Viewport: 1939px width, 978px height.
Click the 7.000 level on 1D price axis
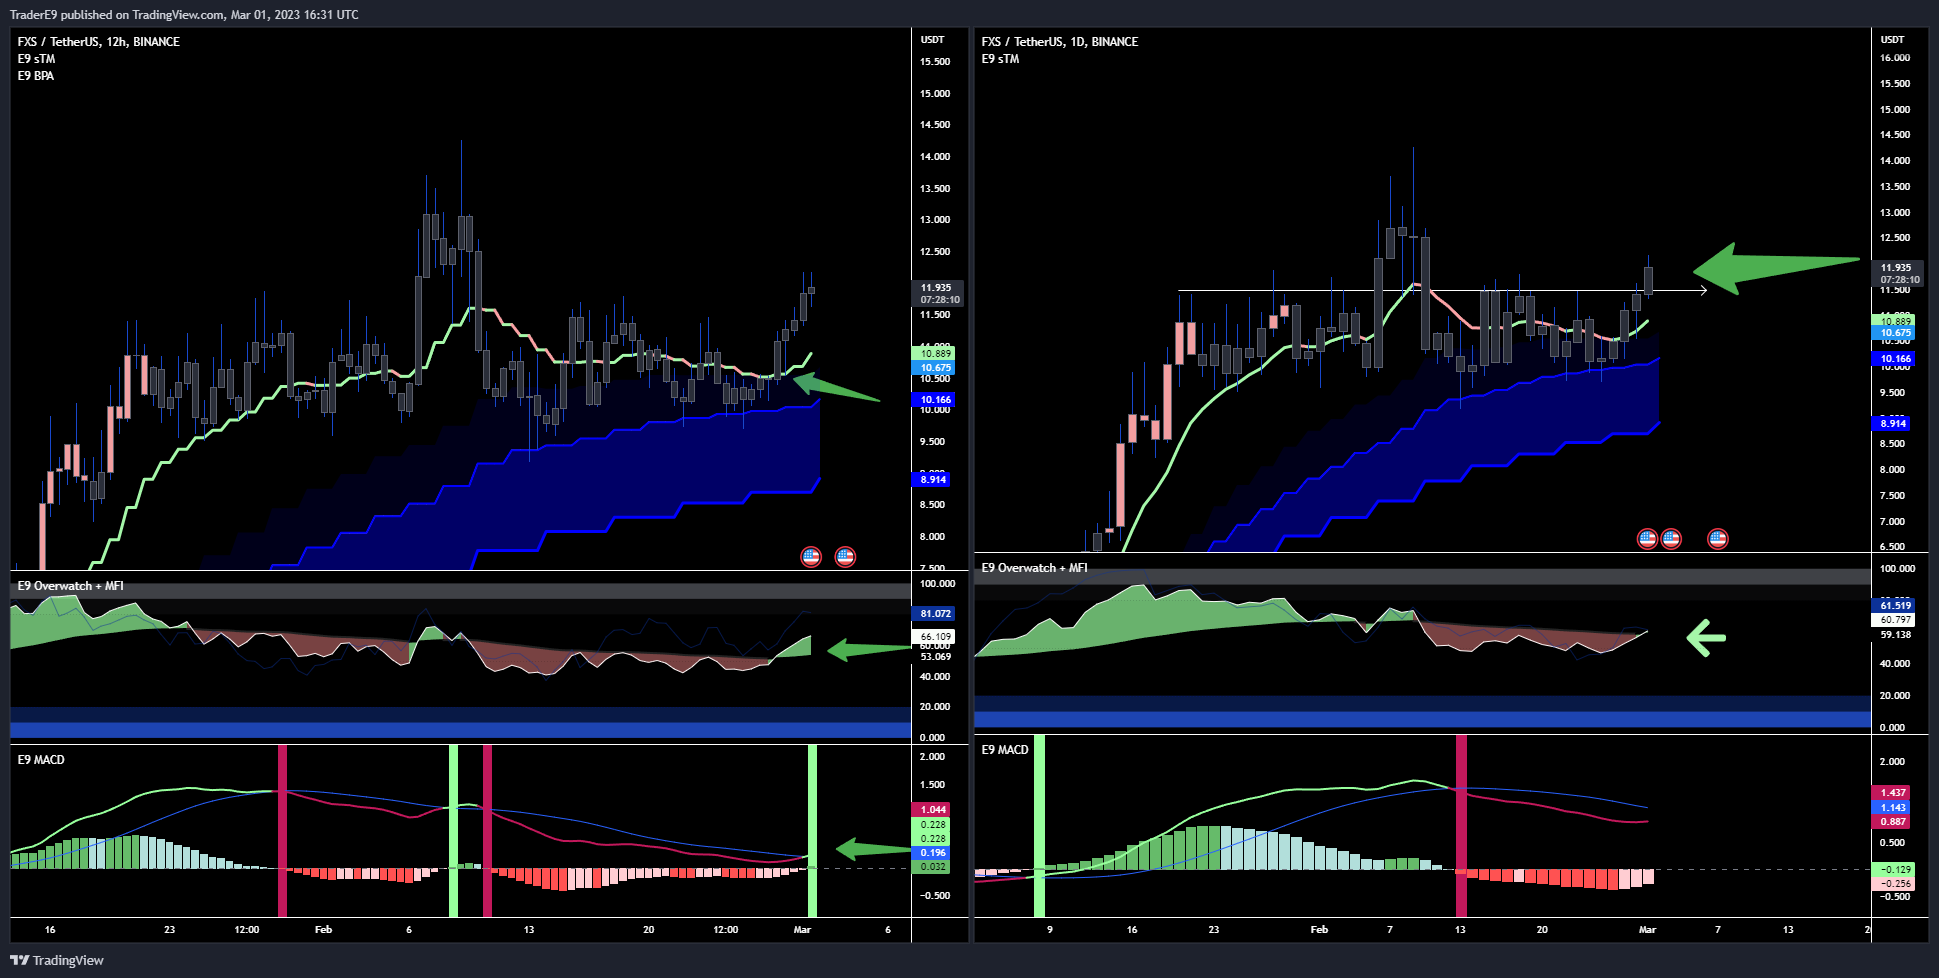[1892, 522]
